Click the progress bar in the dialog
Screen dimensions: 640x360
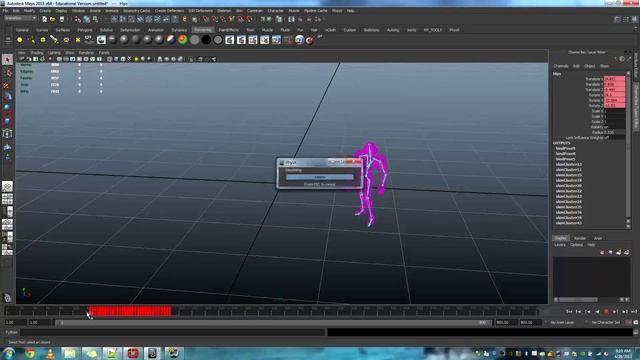[320, 177]
